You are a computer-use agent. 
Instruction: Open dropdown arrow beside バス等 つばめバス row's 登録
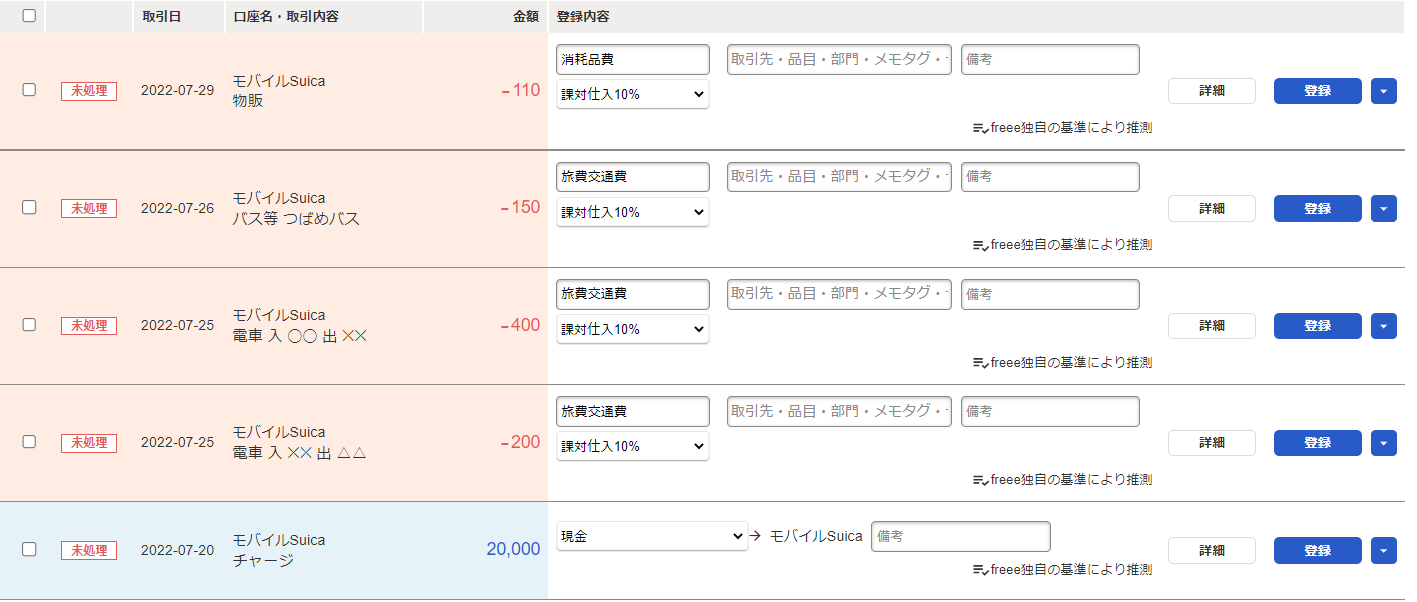pos(1383,208)
